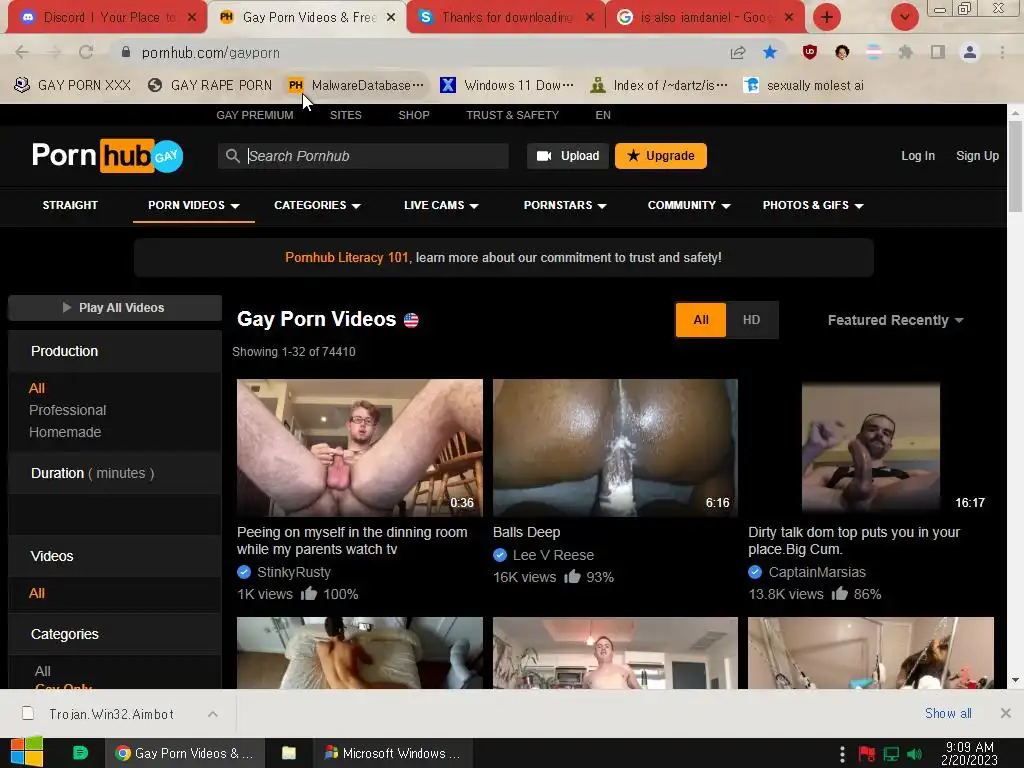Screen dimensions: 1024x768
Task: Open File Explorer from taskbar
Action: (289, 753)
